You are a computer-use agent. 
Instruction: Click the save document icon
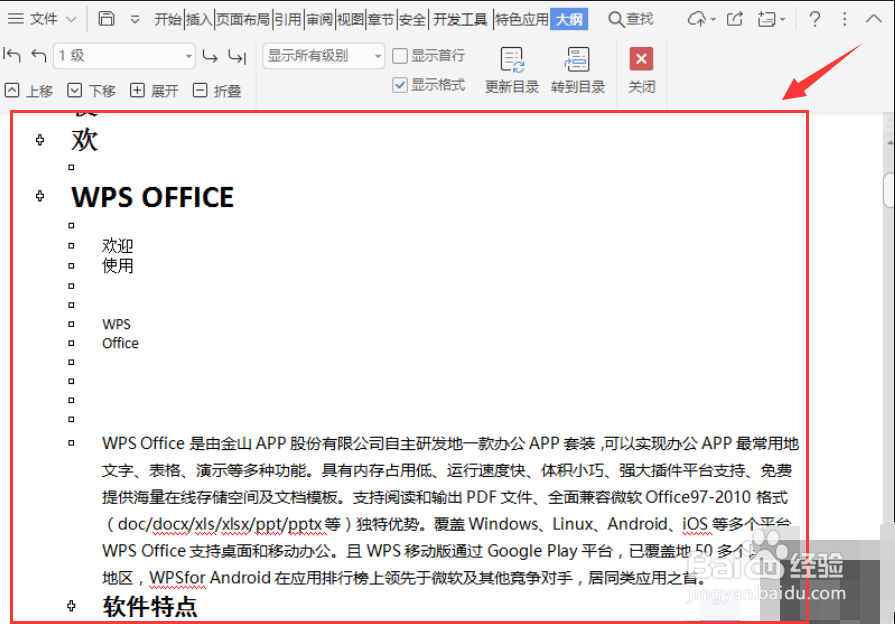(x=106, y=19)
